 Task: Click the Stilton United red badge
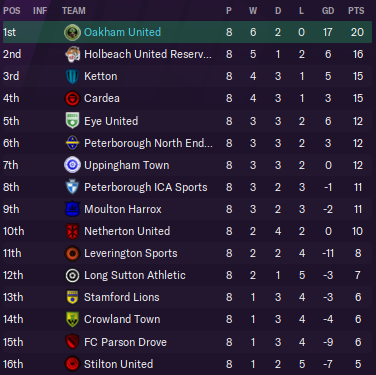point(72,364)
